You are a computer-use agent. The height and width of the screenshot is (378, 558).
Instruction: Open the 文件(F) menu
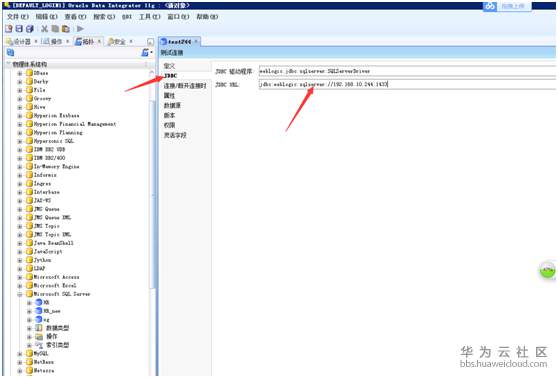pos(18,17)
